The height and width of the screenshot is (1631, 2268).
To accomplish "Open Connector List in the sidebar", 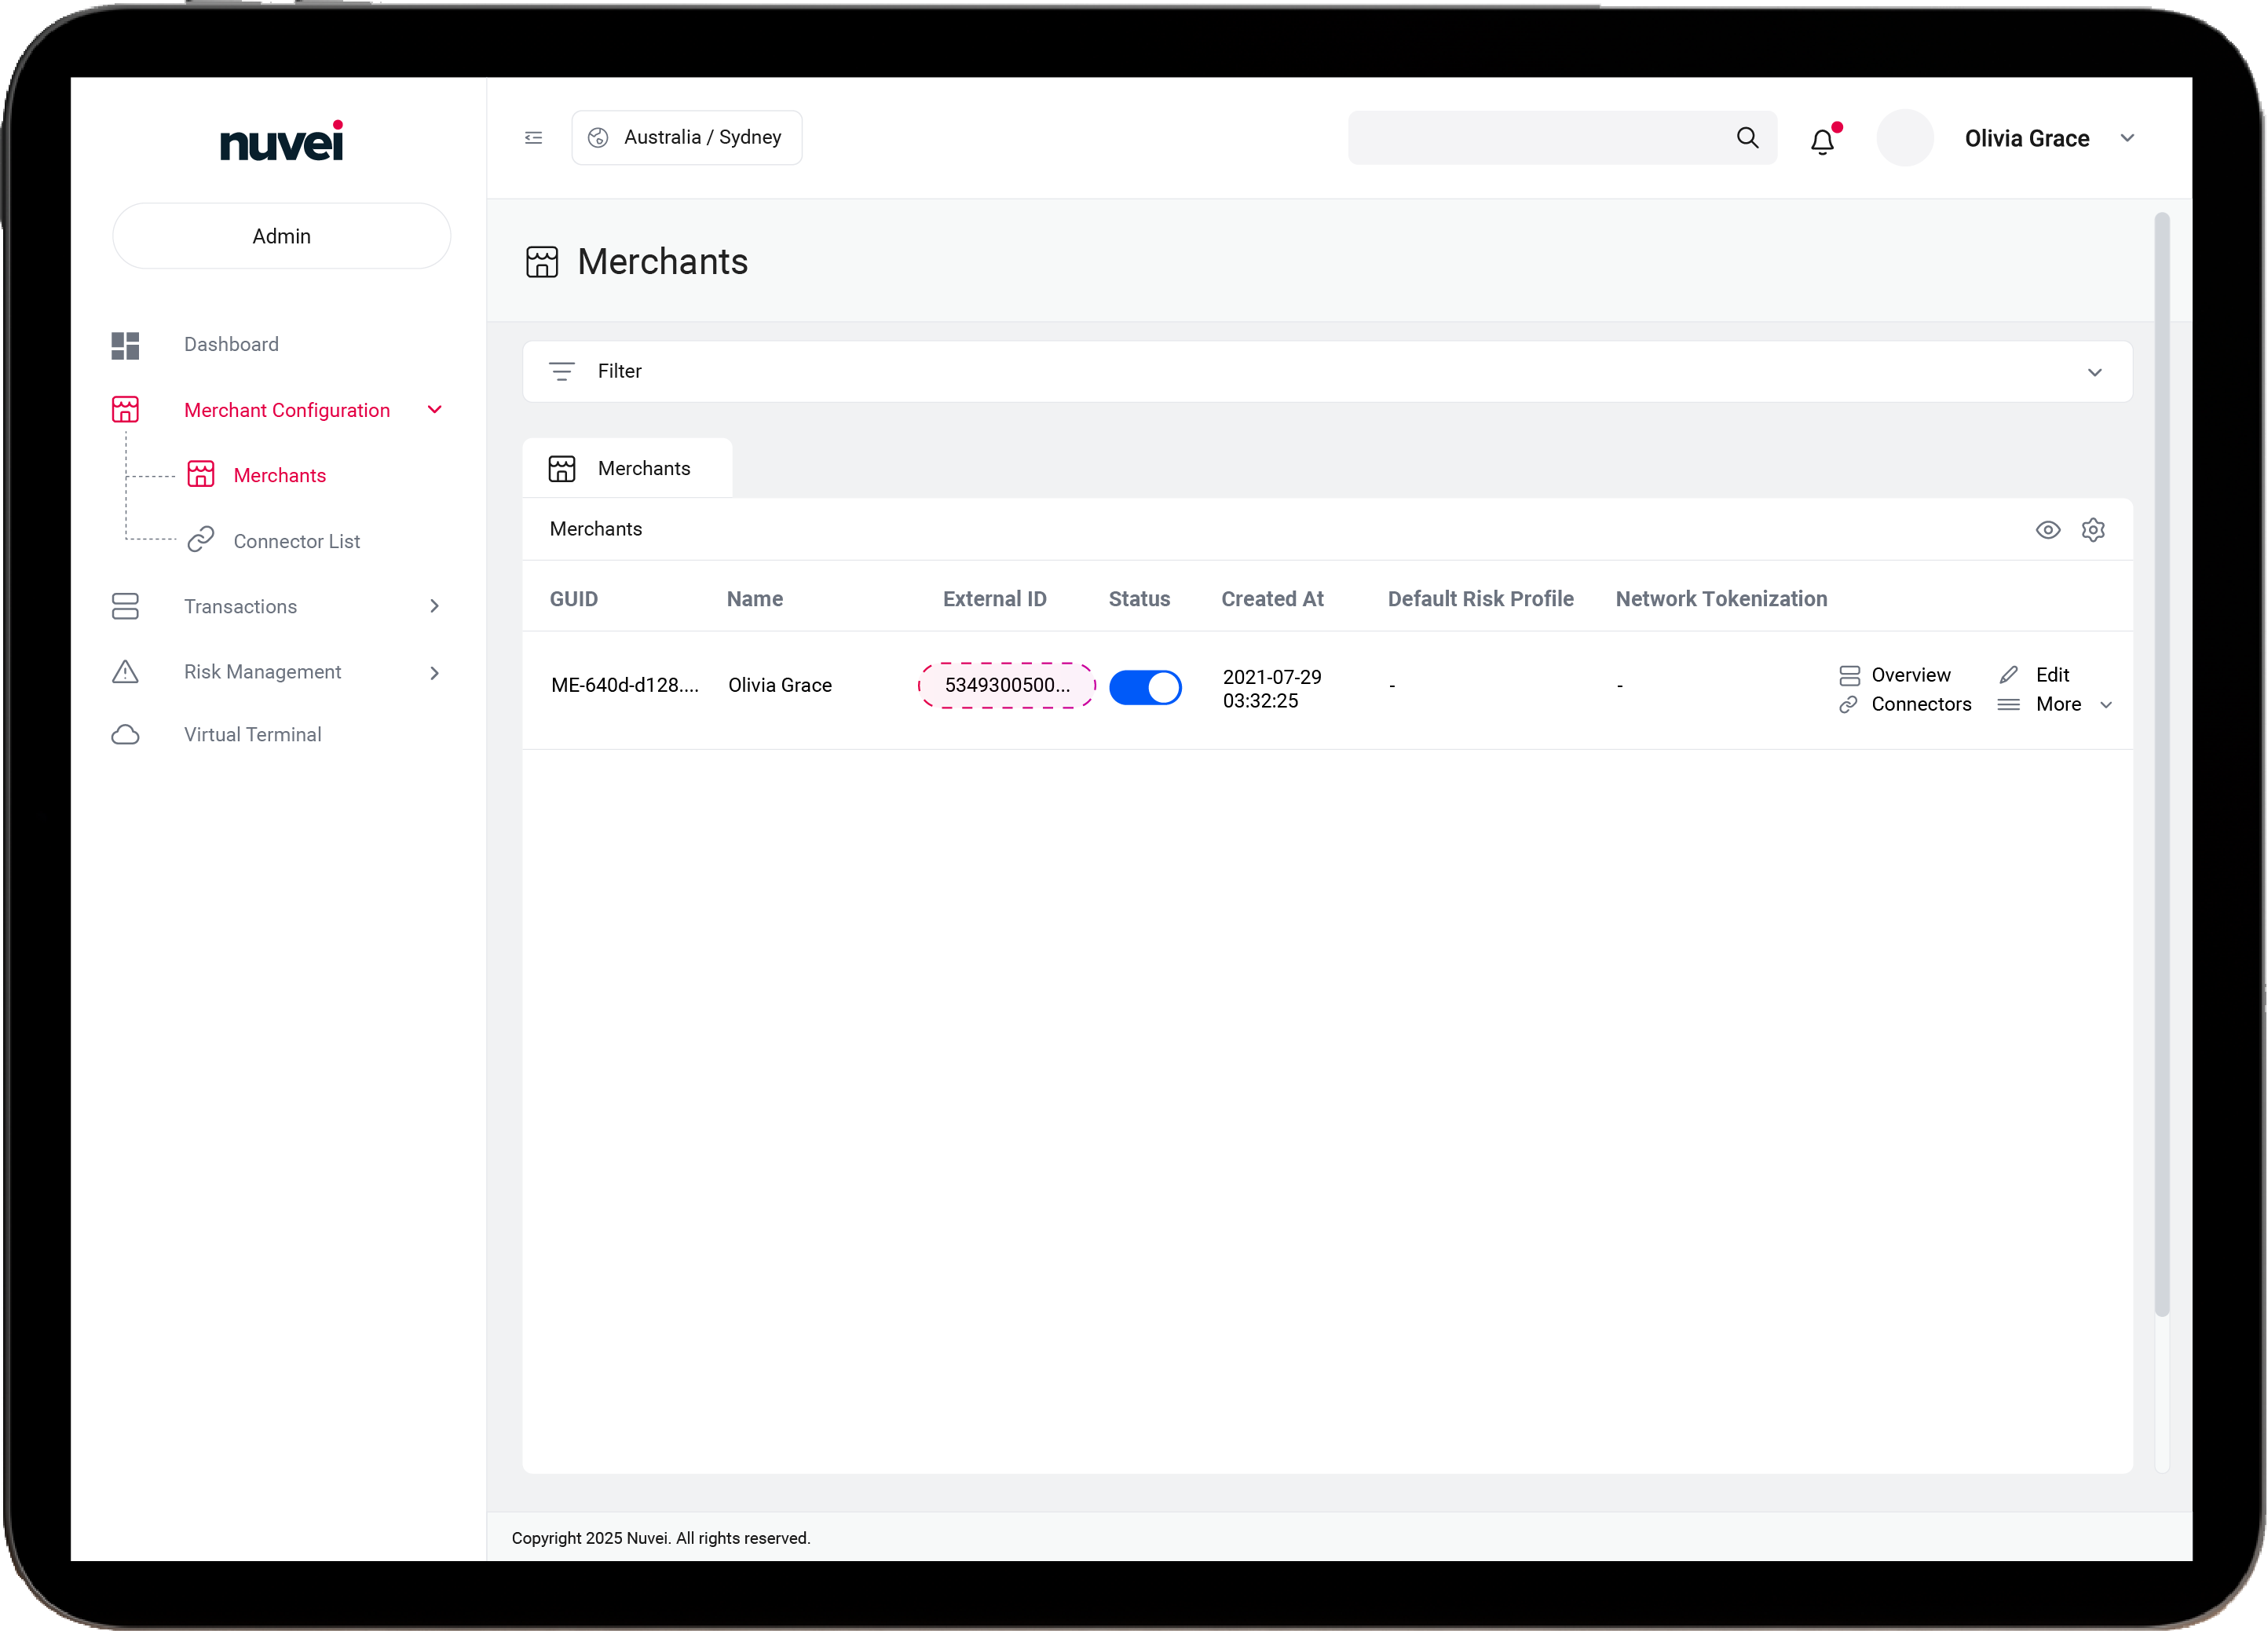I will 297,542.
